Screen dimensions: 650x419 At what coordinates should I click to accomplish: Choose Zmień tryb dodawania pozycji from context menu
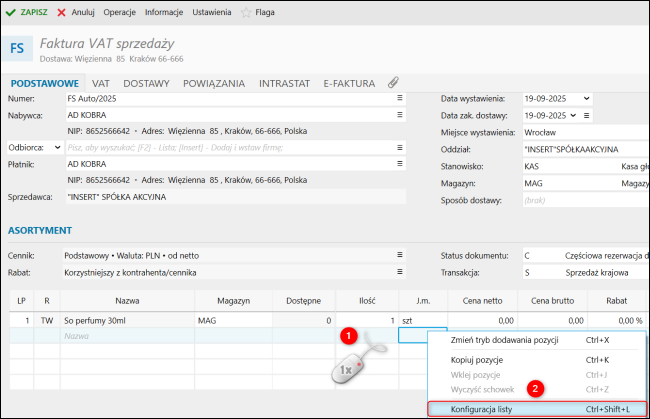click(x=536, y=340)
